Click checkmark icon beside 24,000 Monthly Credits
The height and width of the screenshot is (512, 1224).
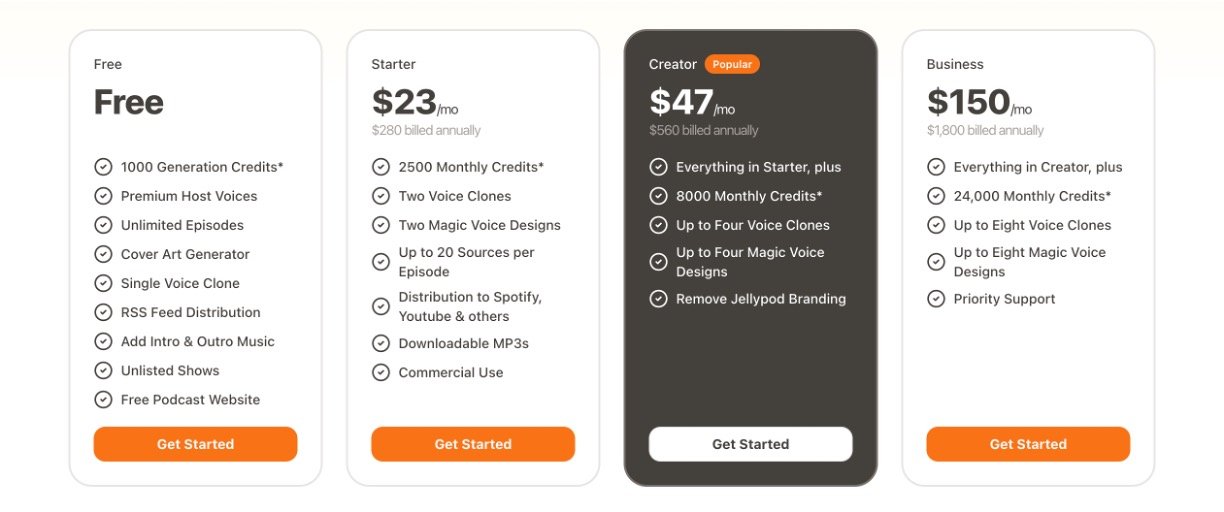pos(936,196)
